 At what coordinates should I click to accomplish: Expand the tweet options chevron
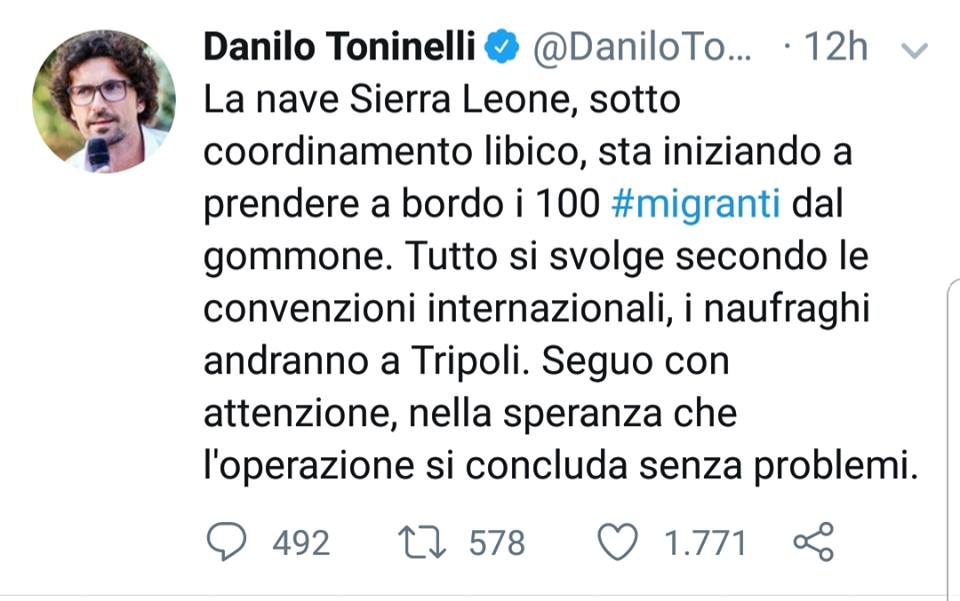[x=915, y=51]
